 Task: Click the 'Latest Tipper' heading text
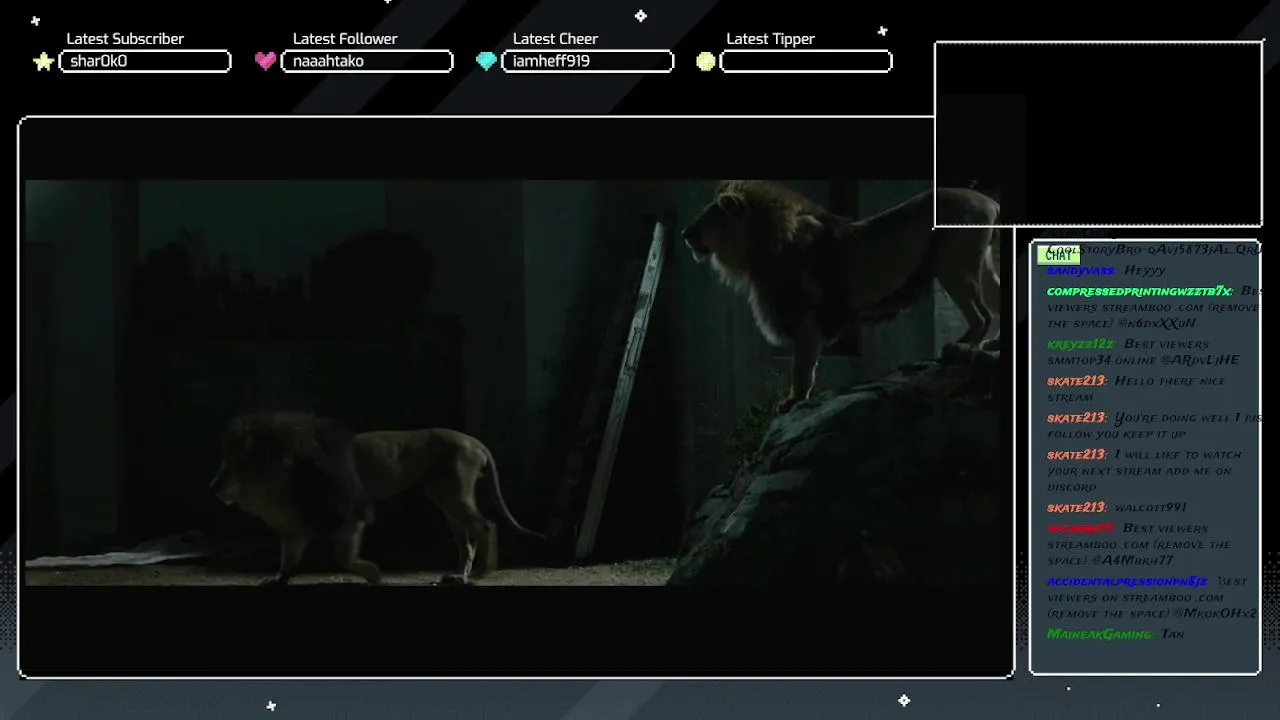(770, 39)
